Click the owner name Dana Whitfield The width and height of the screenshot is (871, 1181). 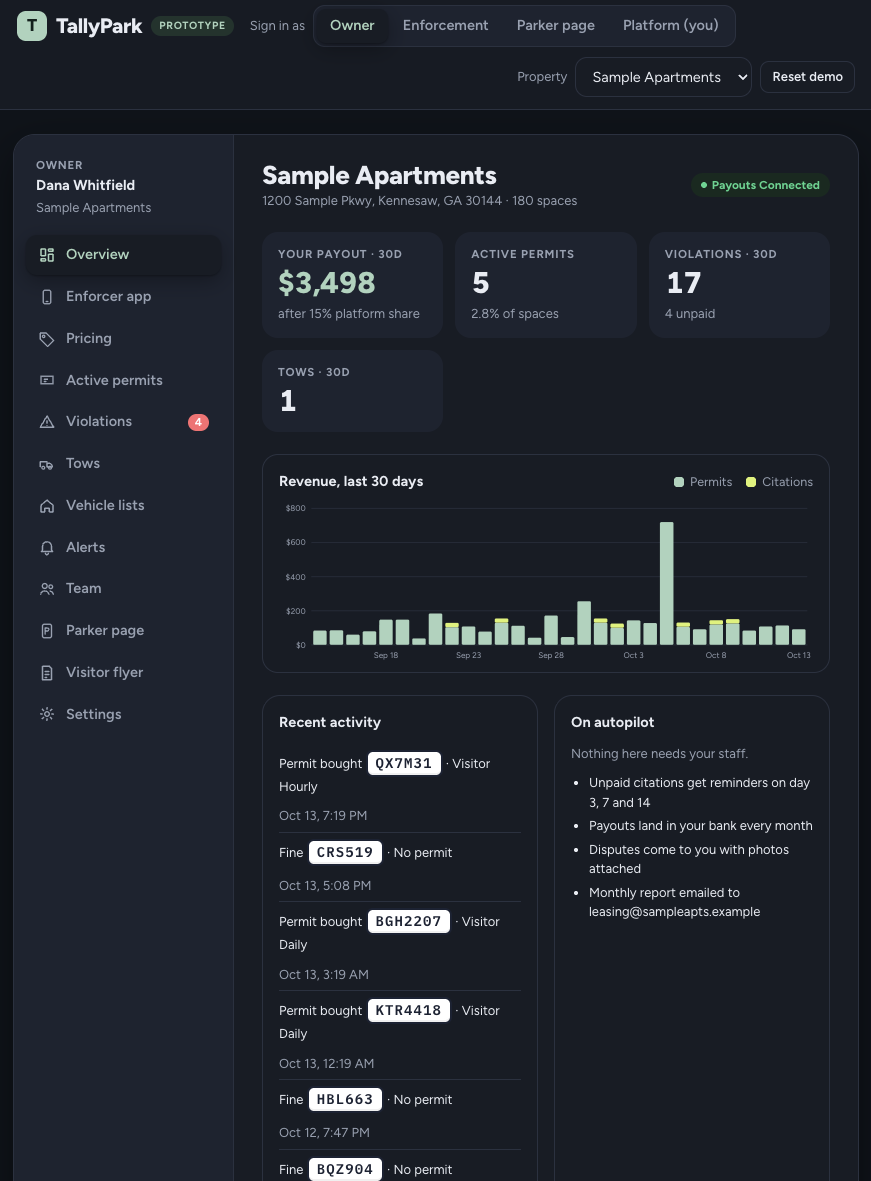pyautogui.click(x=85, y=185)
